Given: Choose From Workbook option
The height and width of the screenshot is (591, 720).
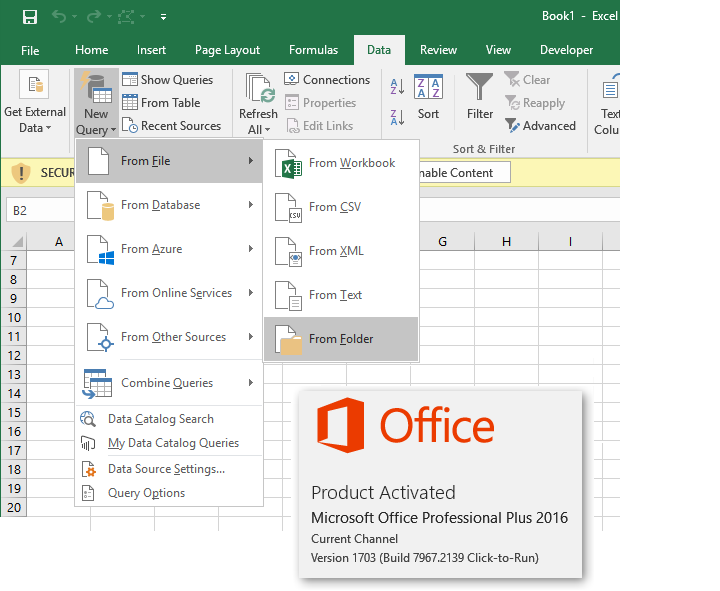Looking at the screenshot, I should point(341,163).
